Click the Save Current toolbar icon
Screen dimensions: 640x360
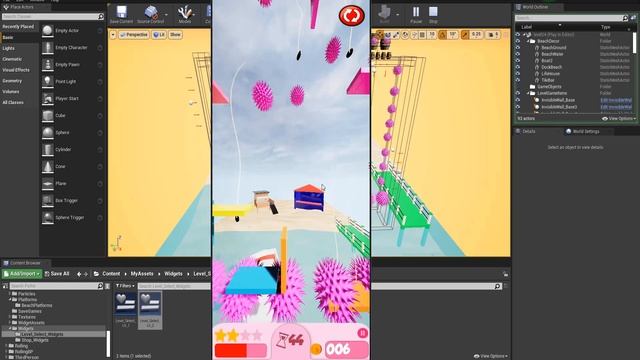point(121,11)
